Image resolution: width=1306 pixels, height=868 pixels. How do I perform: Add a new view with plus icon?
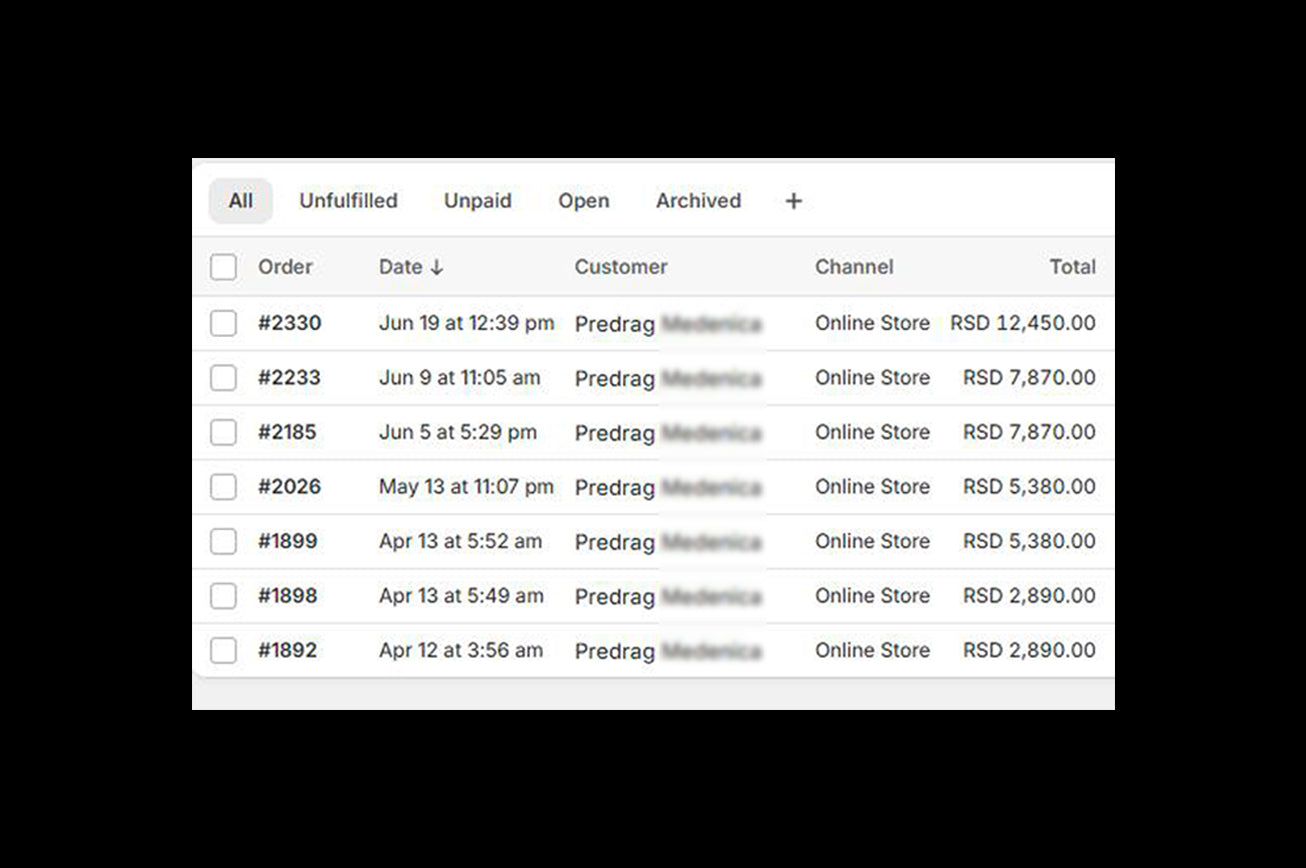click(x=793, y=201)
